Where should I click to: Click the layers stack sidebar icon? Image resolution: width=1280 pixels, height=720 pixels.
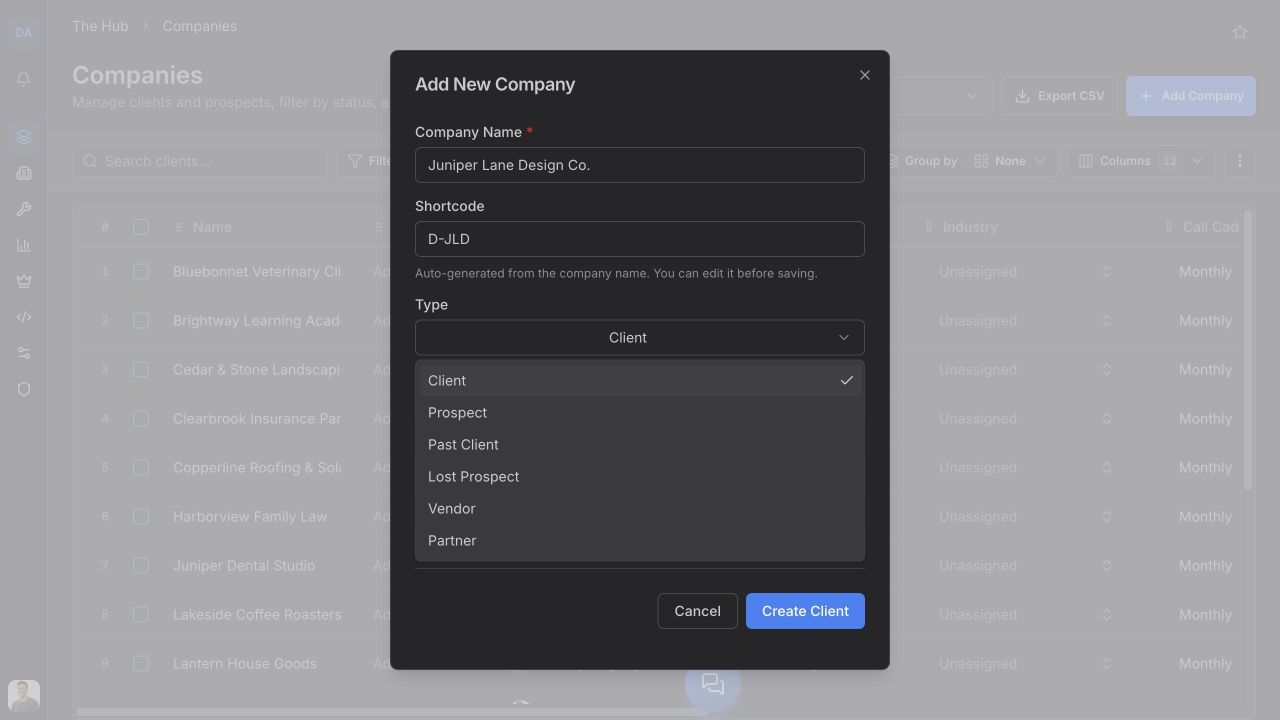click(x=24, y=137)
